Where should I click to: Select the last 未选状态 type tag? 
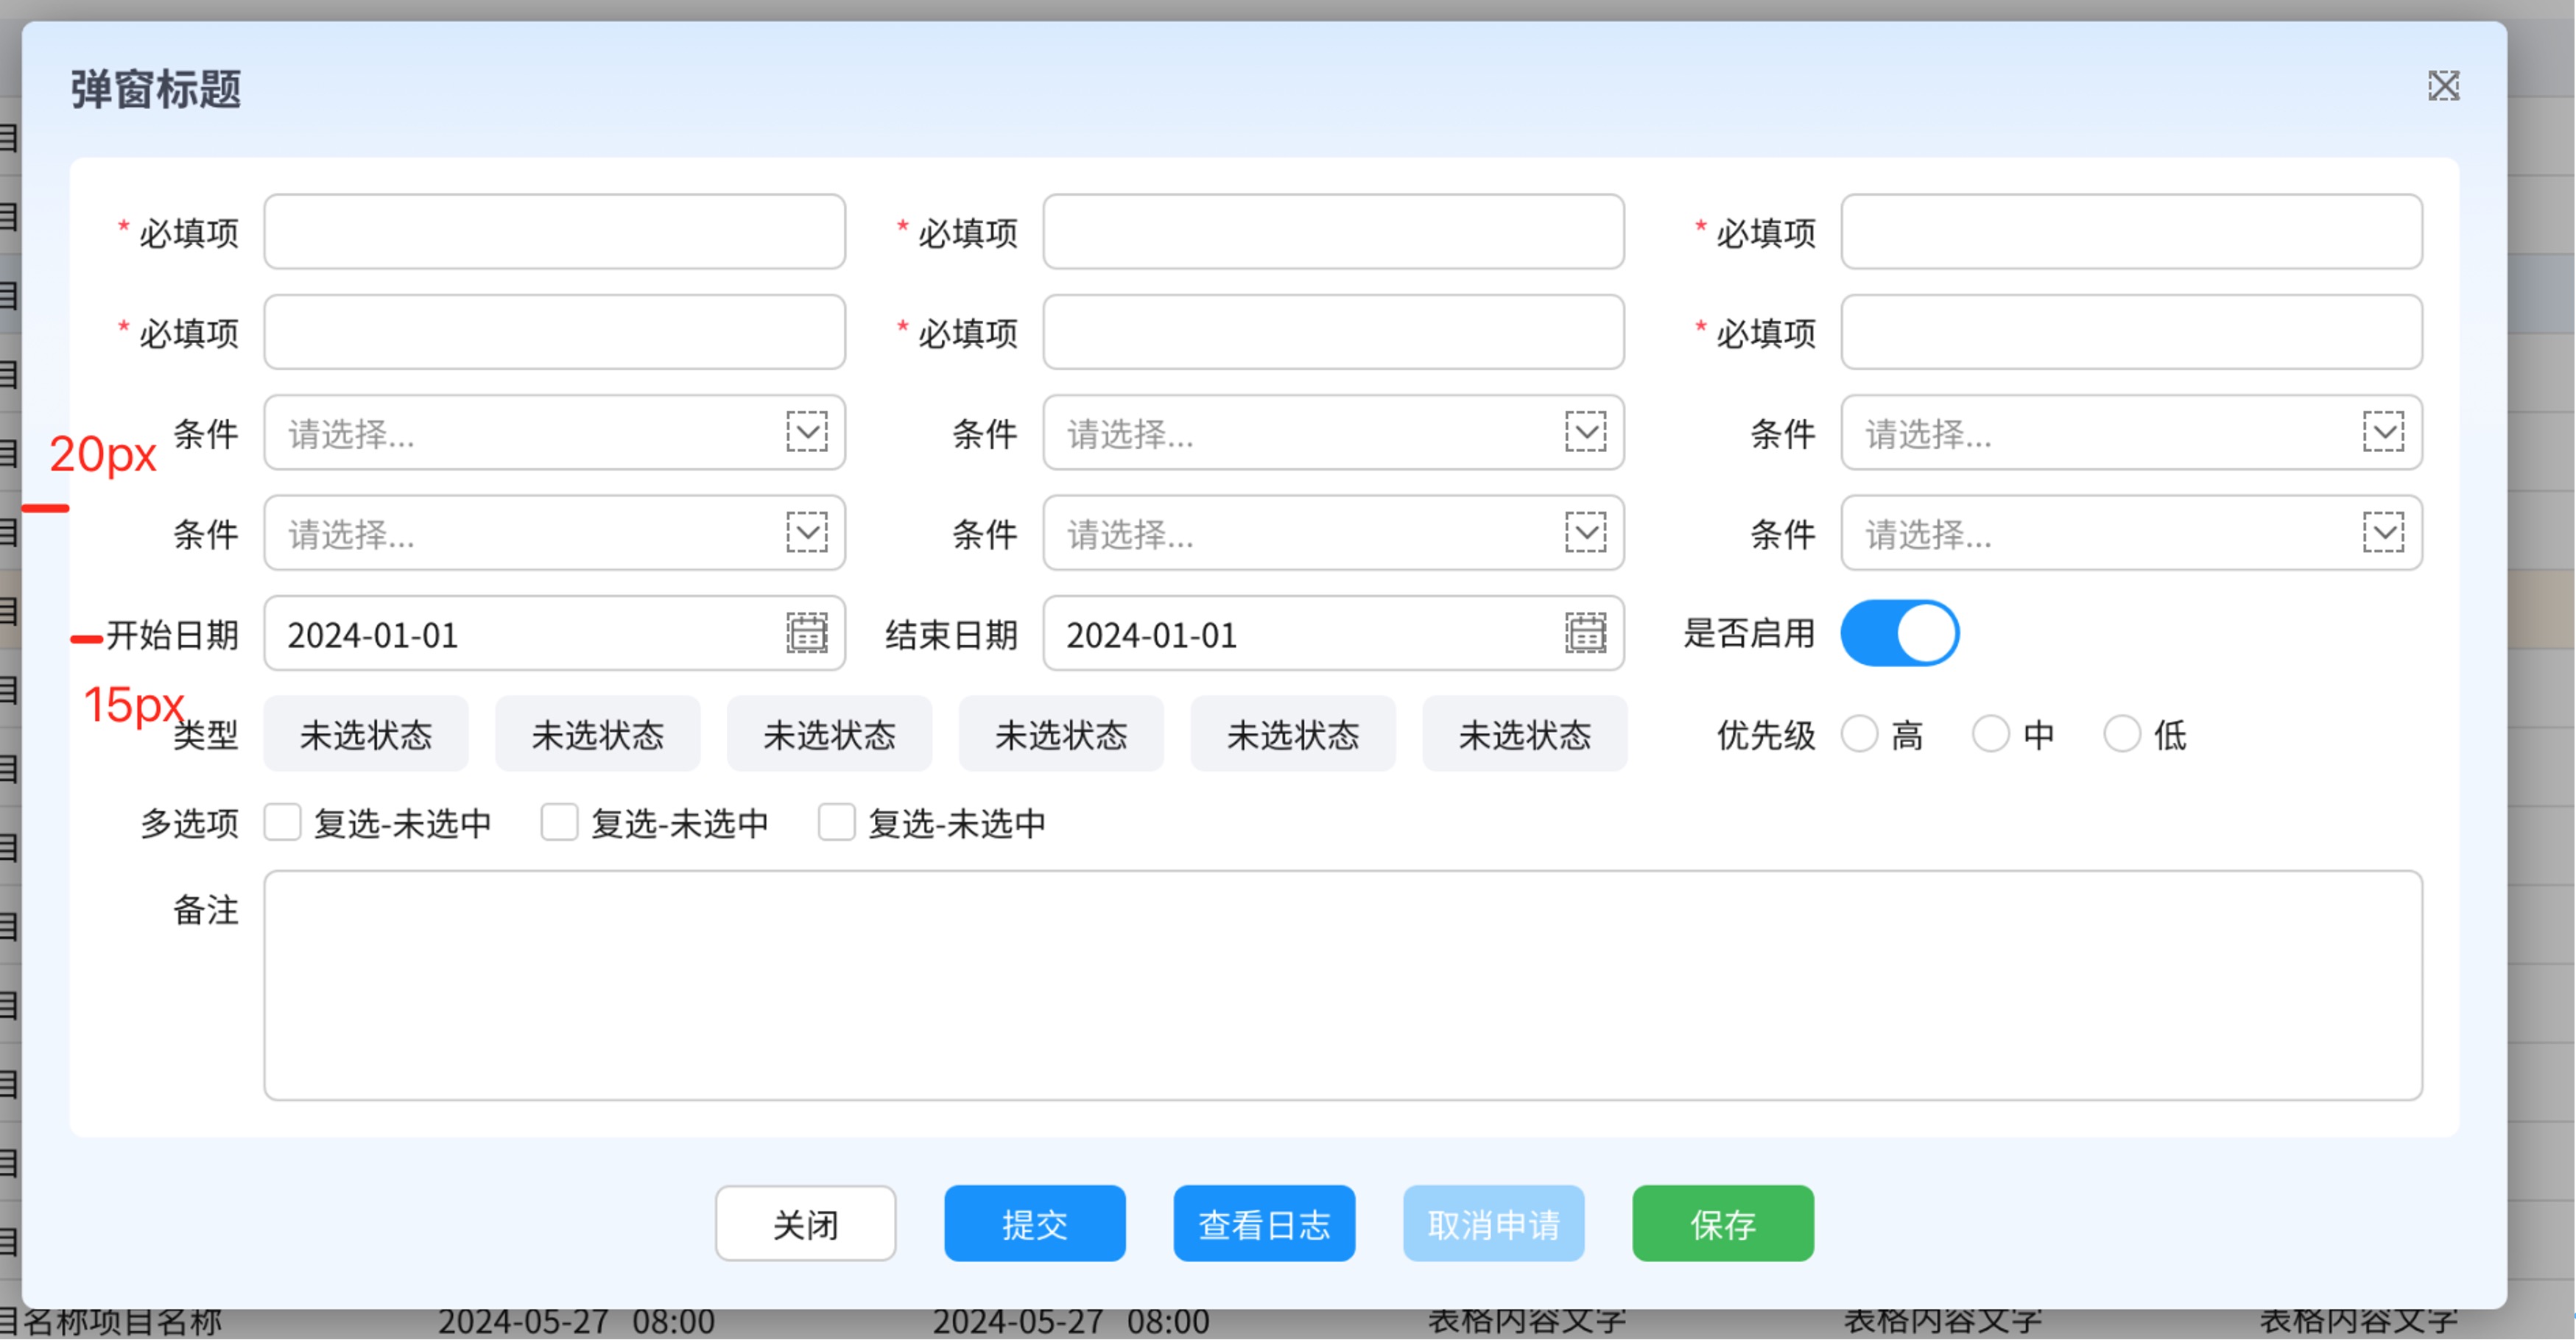[1524, 735]
